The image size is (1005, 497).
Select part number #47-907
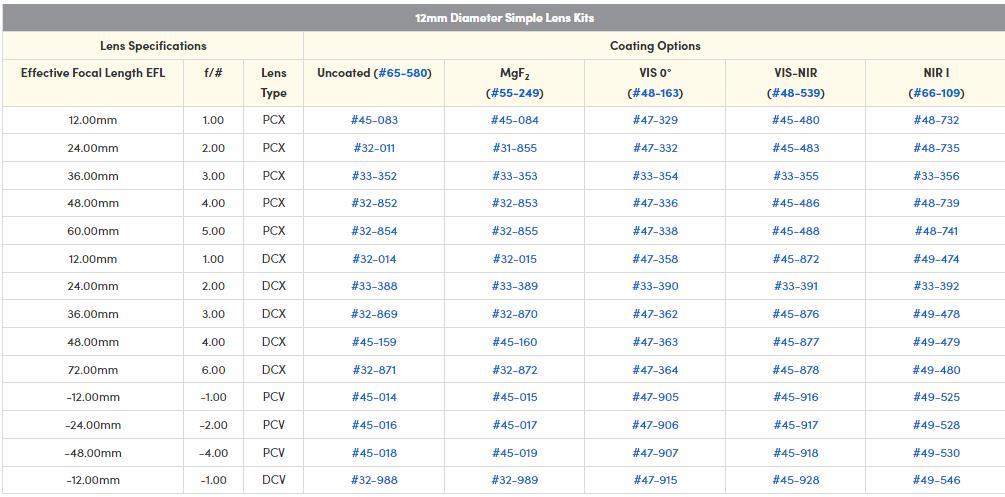click(655, 453)
